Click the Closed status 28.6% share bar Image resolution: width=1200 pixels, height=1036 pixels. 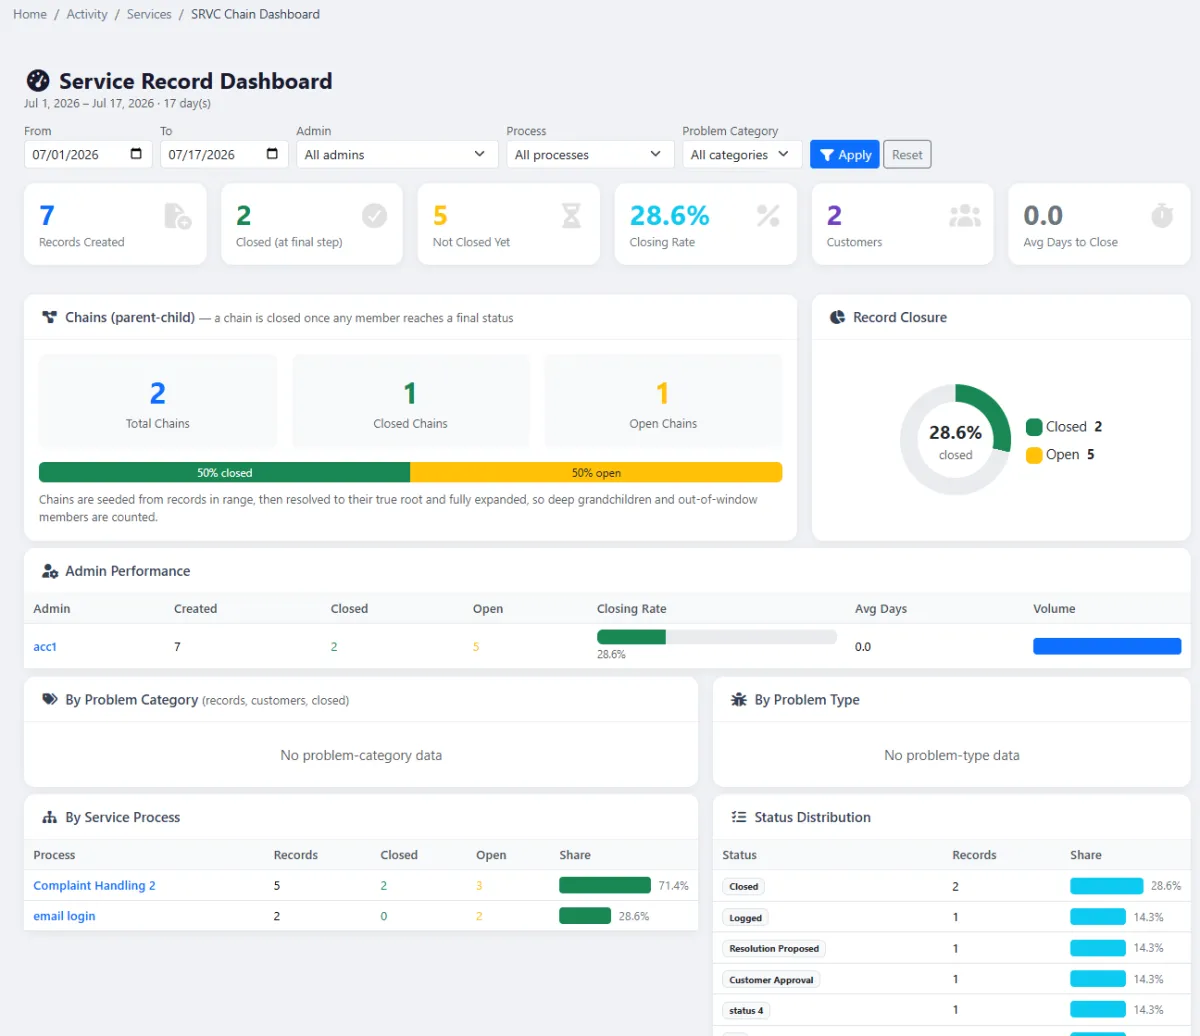click(1107, 886)
